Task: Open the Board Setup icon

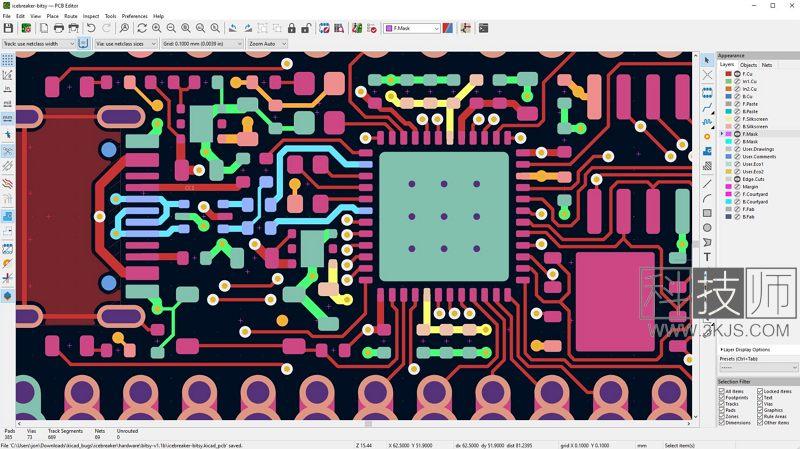Action: [x=26, y=29]
